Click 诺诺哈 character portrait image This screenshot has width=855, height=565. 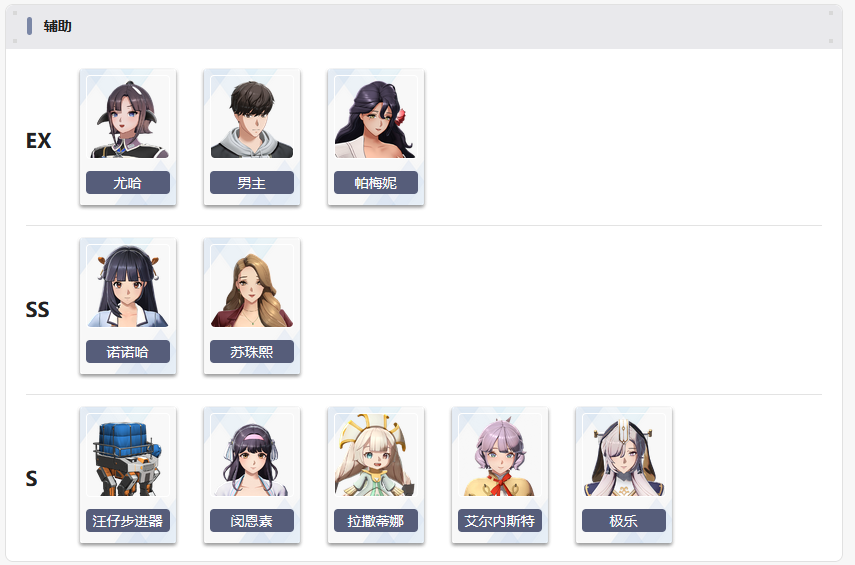pyautogui.click(x=128, y=286)
